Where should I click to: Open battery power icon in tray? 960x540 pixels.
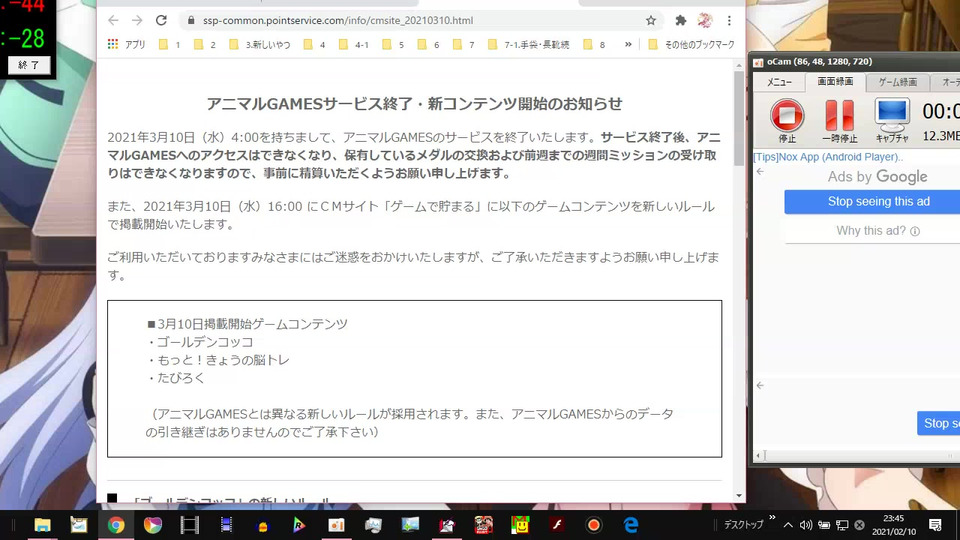[x=824, y=525]
